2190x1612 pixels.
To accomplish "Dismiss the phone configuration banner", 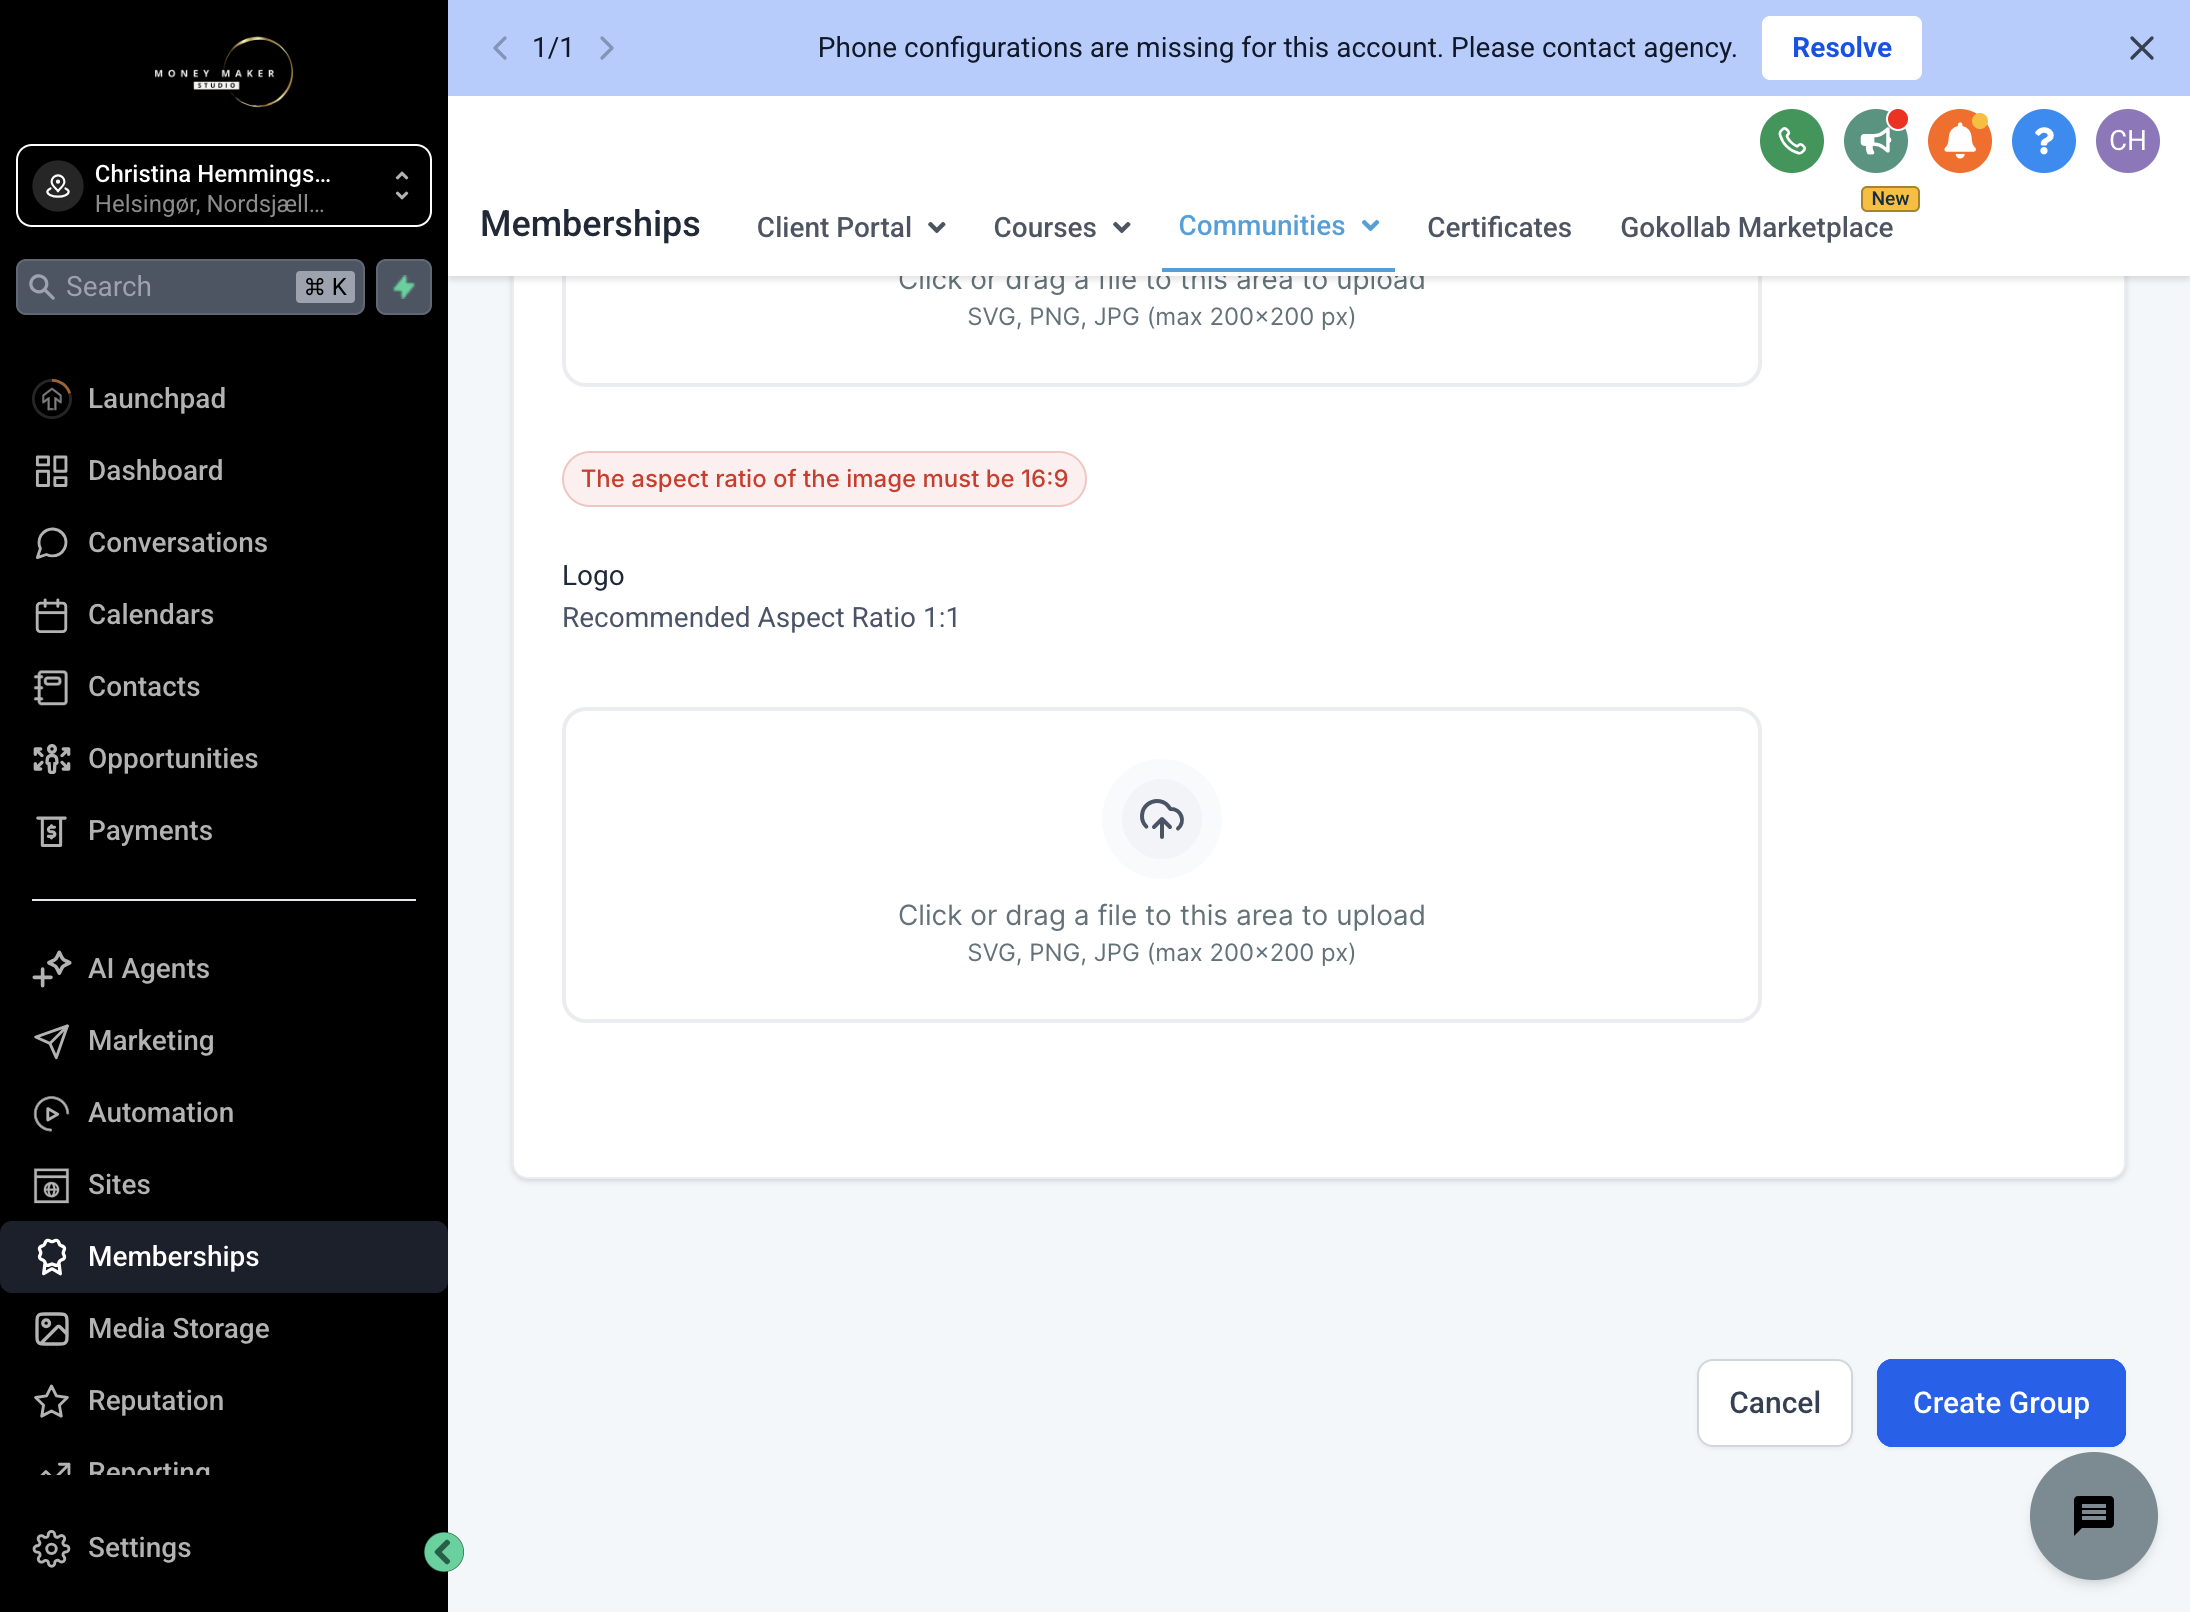I will point(2141,48).
